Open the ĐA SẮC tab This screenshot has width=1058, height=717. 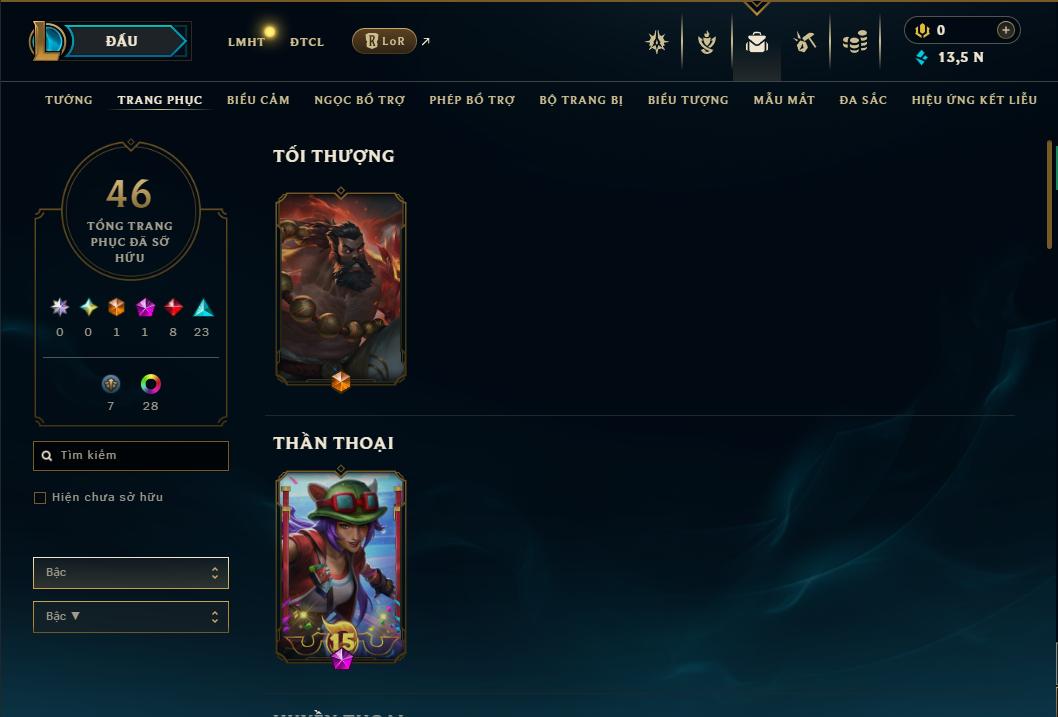(x=863, y=100)
